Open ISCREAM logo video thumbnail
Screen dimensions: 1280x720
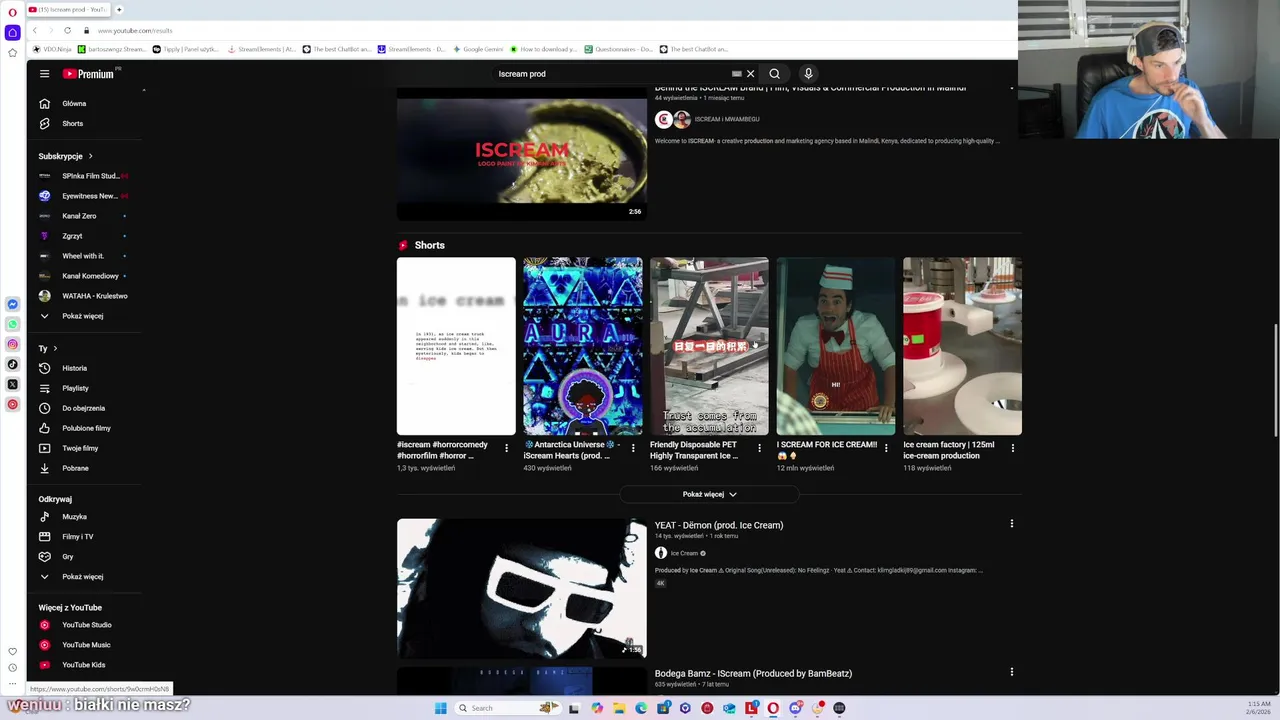click(x=521, y=154)
